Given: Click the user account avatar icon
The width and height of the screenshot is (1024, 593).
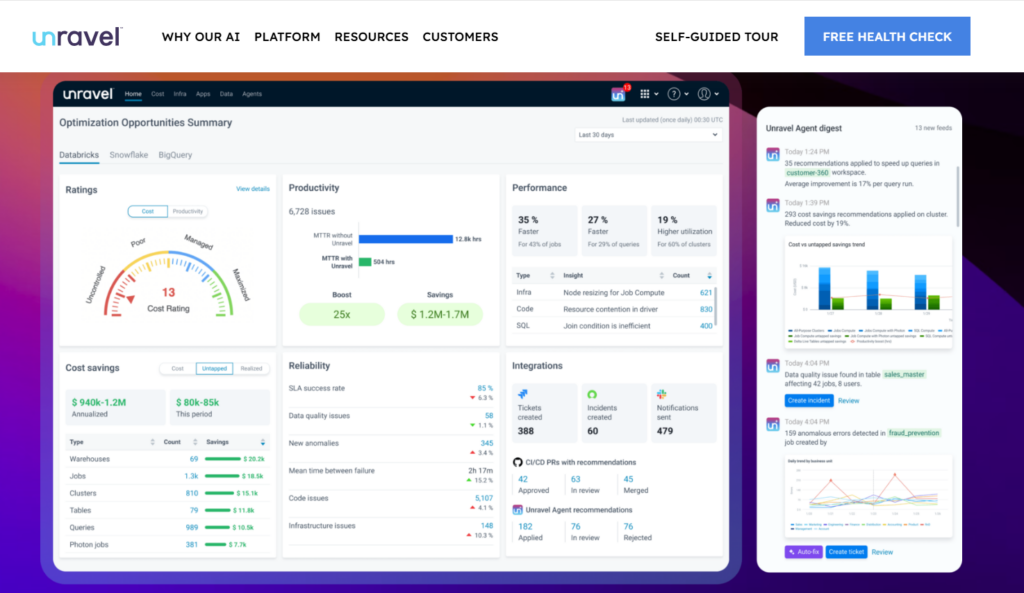Looking at the screenshot, I should pos(704,94).
